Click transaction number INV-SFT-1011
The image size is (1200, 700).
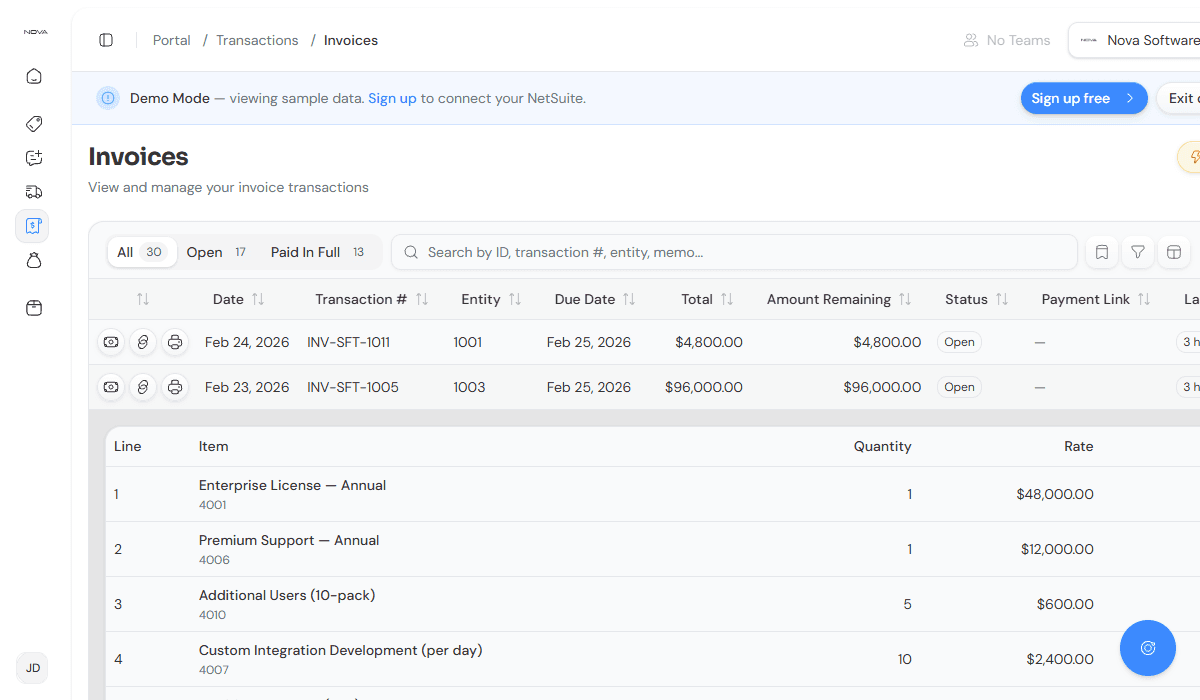(348, 342)
